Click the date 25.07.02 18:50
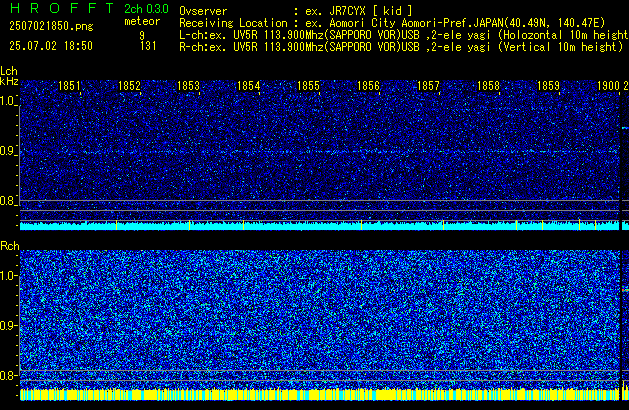Image resolution: width=629 pixels, height=410 pixels. click(51, 46)
